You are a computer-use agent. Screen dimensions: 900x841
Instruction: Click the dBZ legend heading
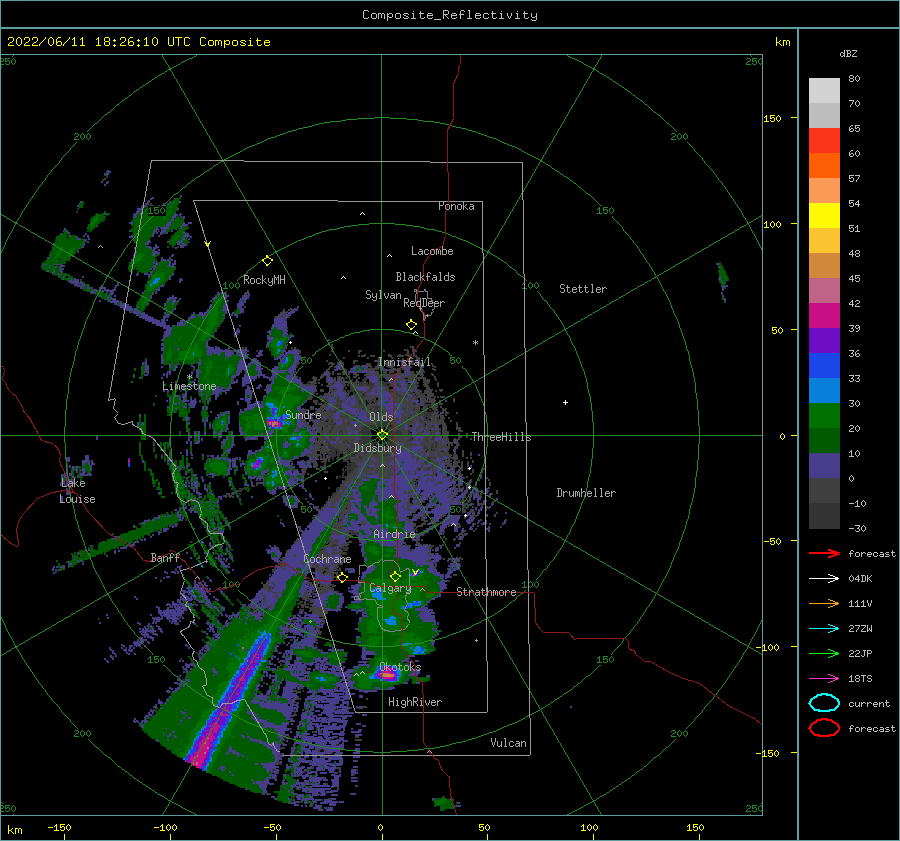coord(848,53)
